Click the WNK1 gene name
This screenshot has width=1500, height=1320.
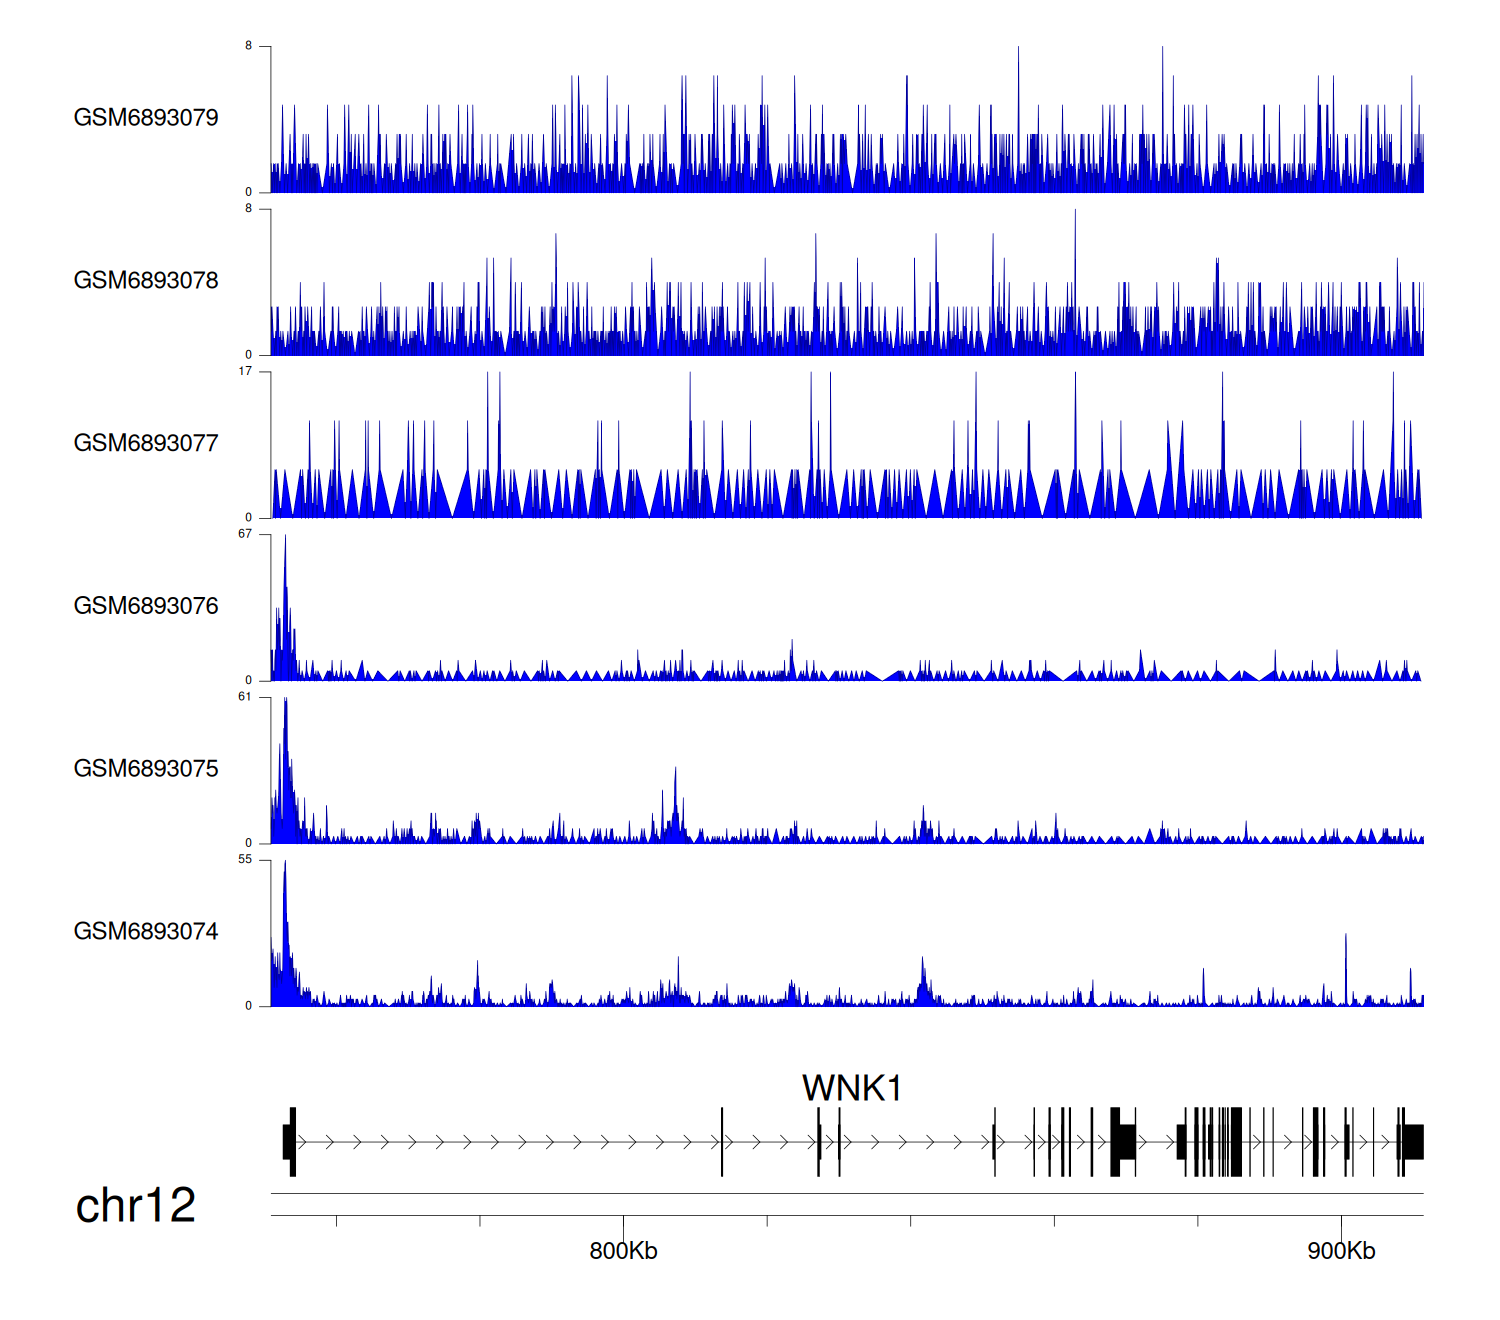(x=852, y=1088)
